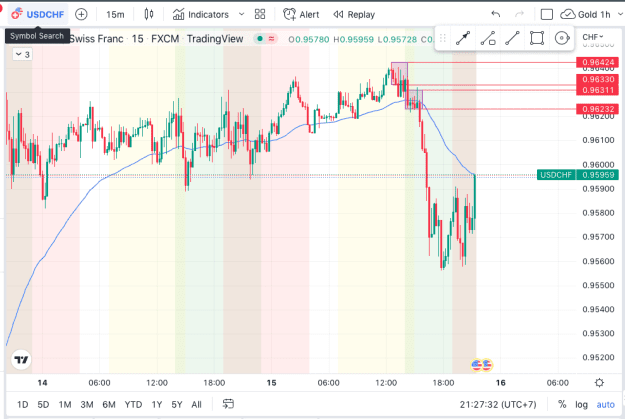Set the date range to 3M

click(x=87, y=405)
